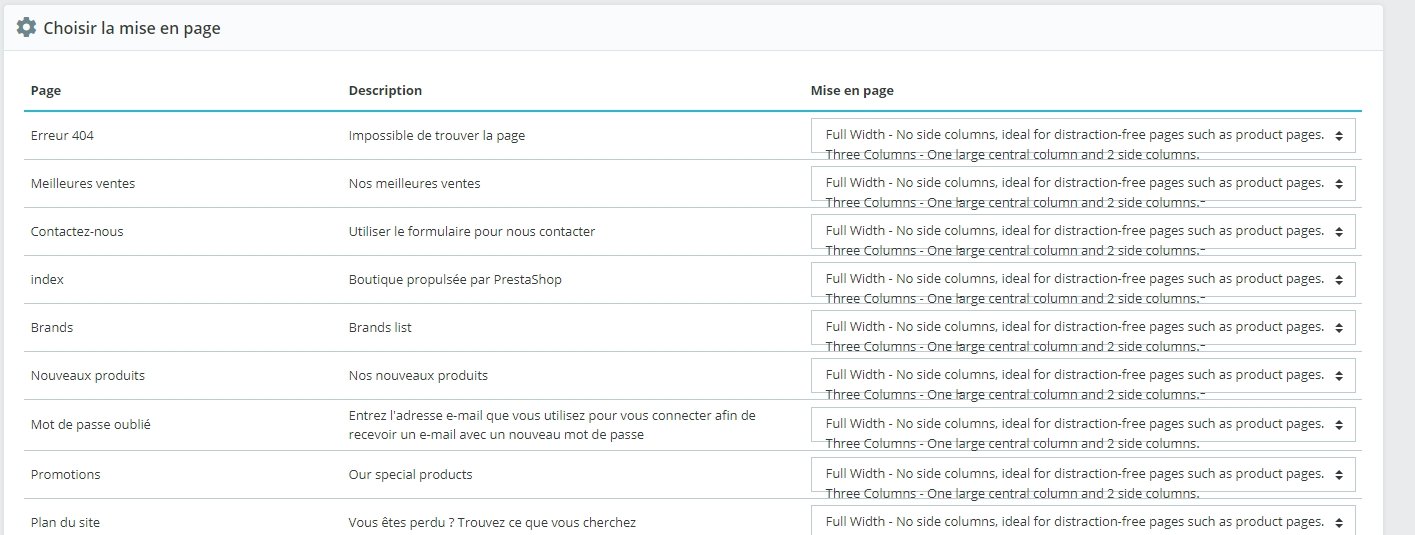Open the layout dropdown for Mot de passe oublié
1415x535 pixels.
tap(1083, 424)
